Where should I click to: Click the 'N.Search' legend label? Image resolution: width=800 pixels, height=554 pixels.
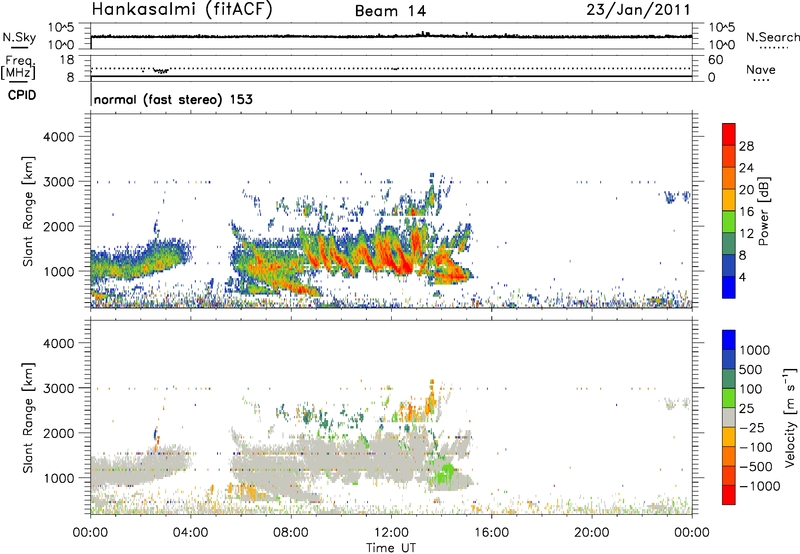[772, 37]
